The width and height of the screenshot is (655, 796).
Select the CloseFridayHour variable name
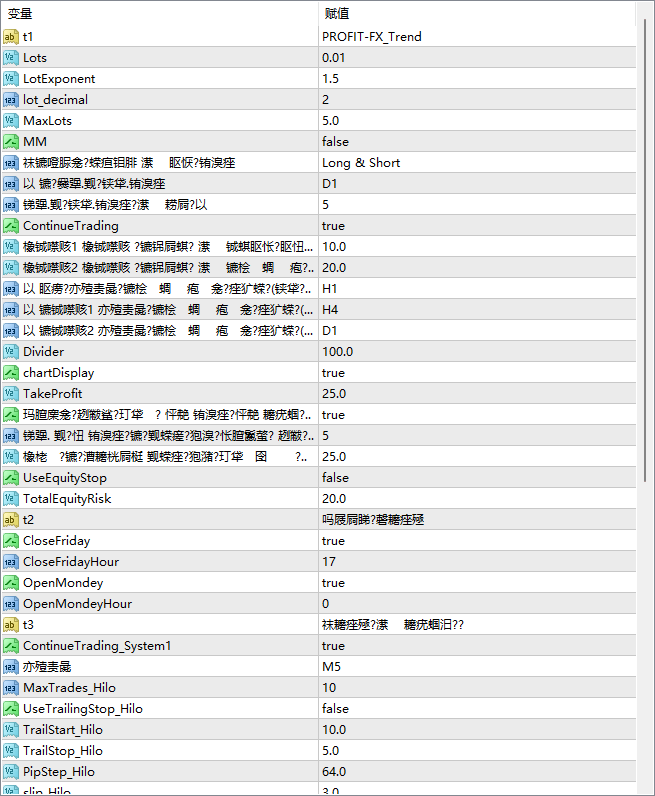coord(71,561)
